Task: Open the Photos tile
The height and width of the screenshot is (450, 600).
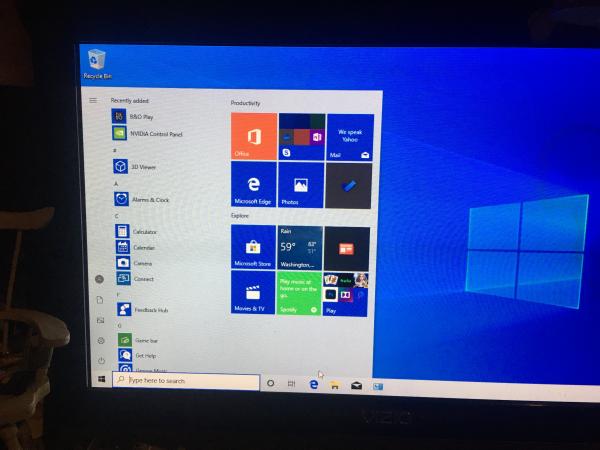Action: [301, 185]
